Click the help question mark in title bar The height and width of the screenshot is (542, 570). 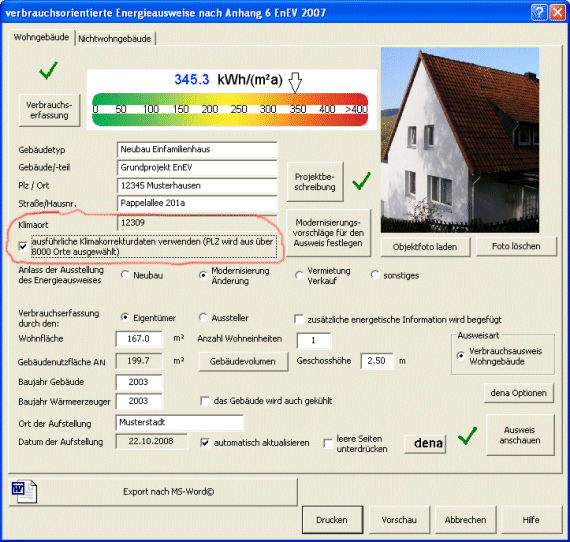(x=539, y=13)
